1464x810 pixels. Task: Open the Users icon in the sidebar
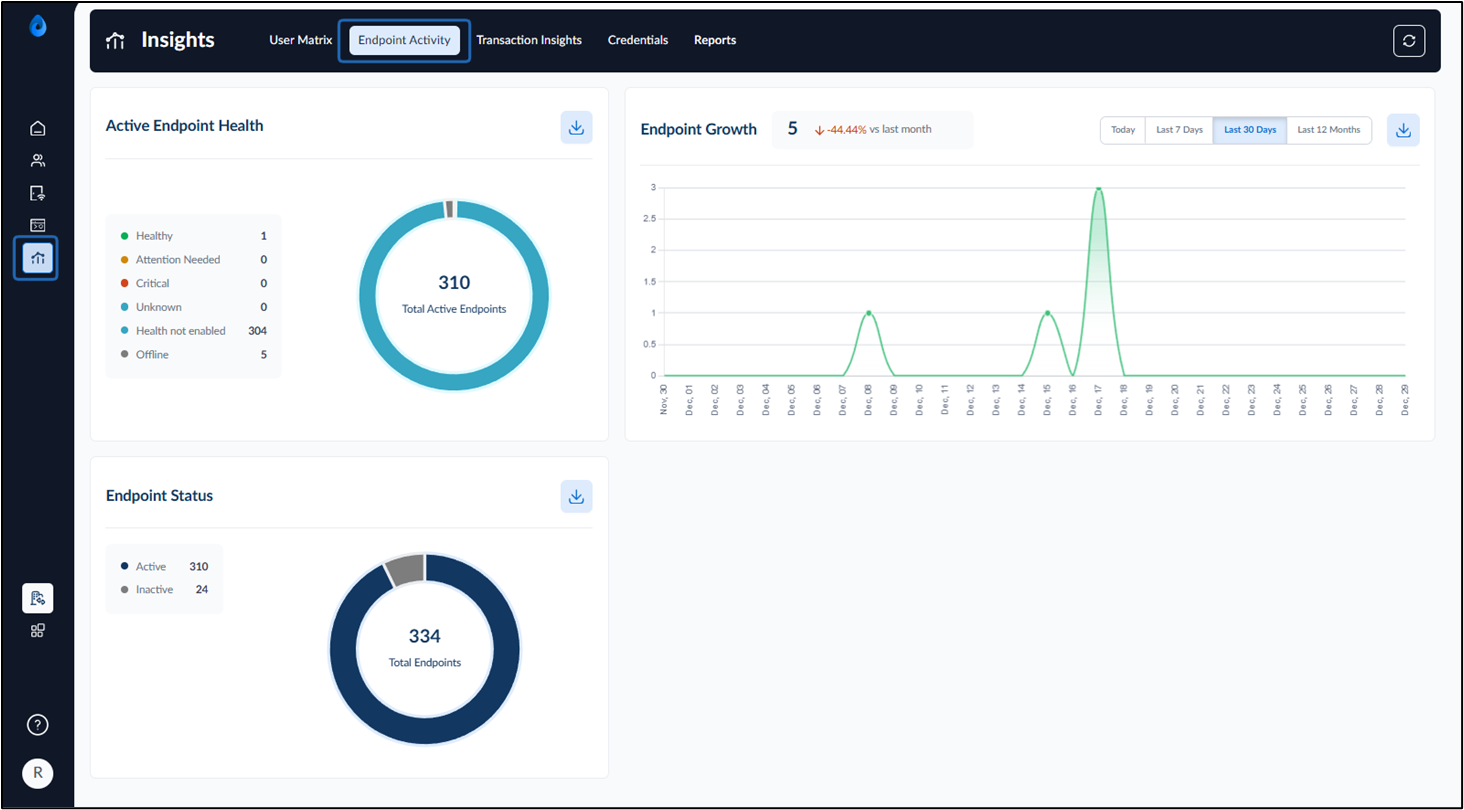click(38, 160)
